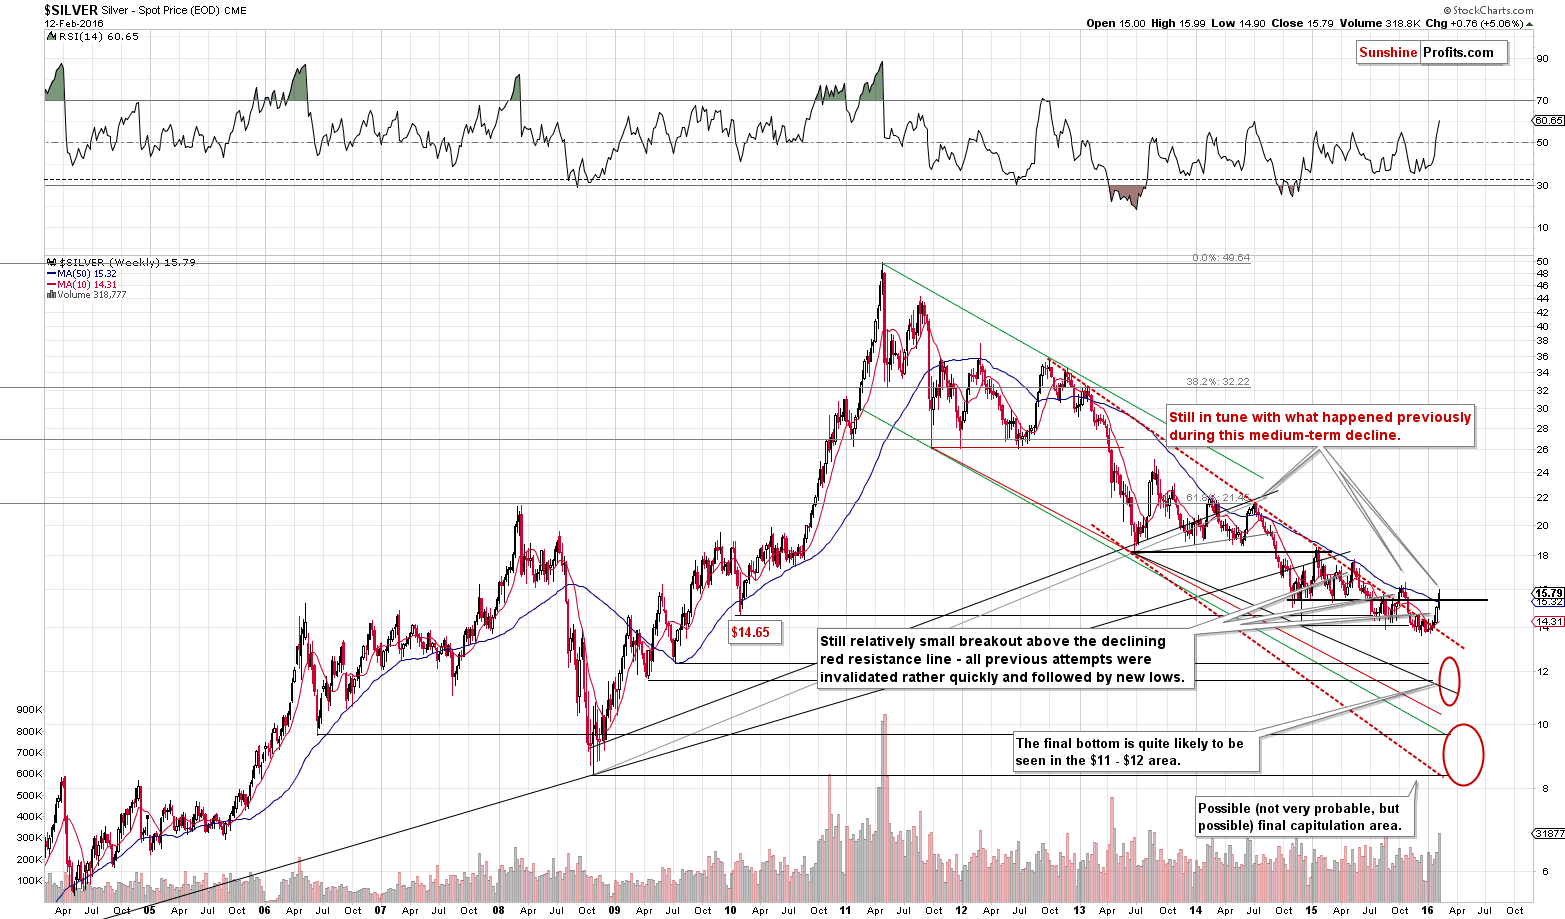Click the '08' year label on time axis
Viewport: 1565px width, 919px height.
click(497, 911)
